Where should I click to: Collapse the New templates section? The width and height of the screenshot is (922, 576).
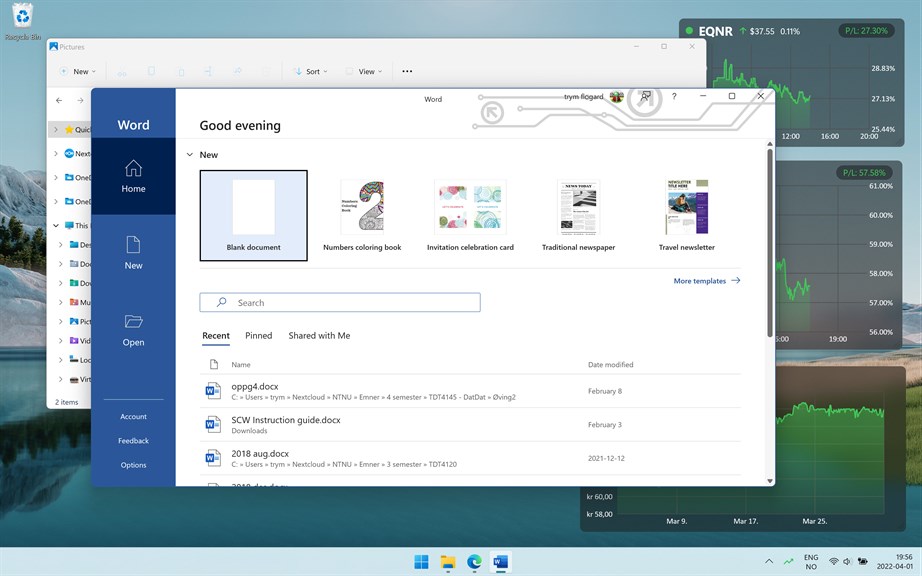[190, 155]
